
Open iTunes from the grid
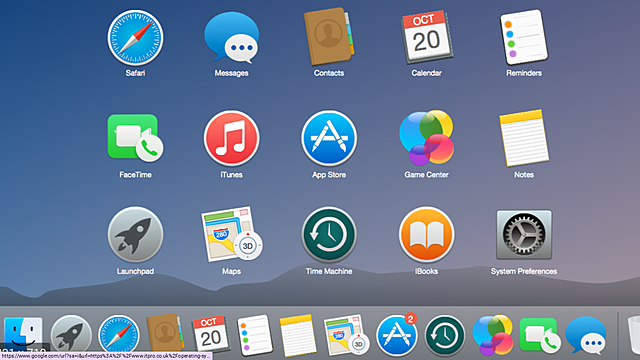tap(231, 138)
